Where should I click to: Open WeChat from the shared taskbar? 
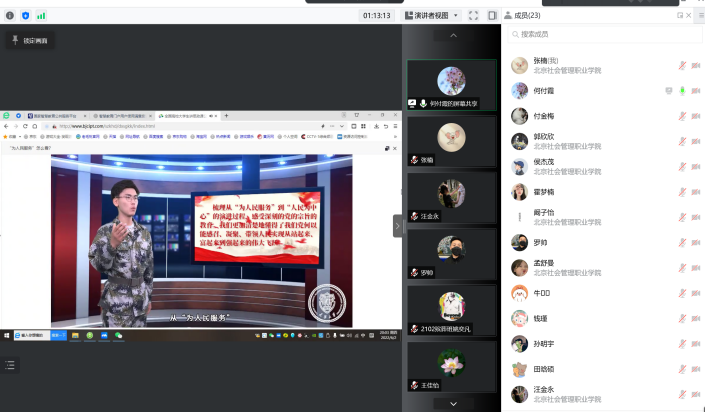pyautogui.click(x=119, y=336)
